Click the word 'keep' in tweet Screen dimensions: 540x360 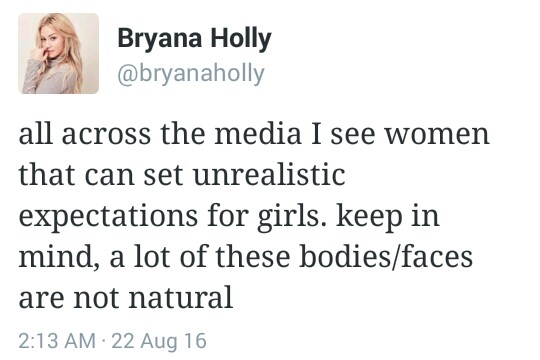369,218
